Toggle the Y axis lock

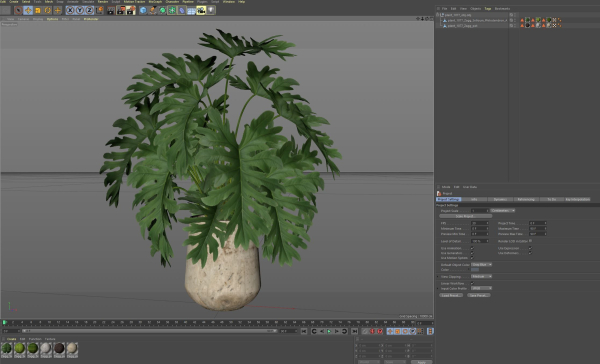(x=80, y=10)
